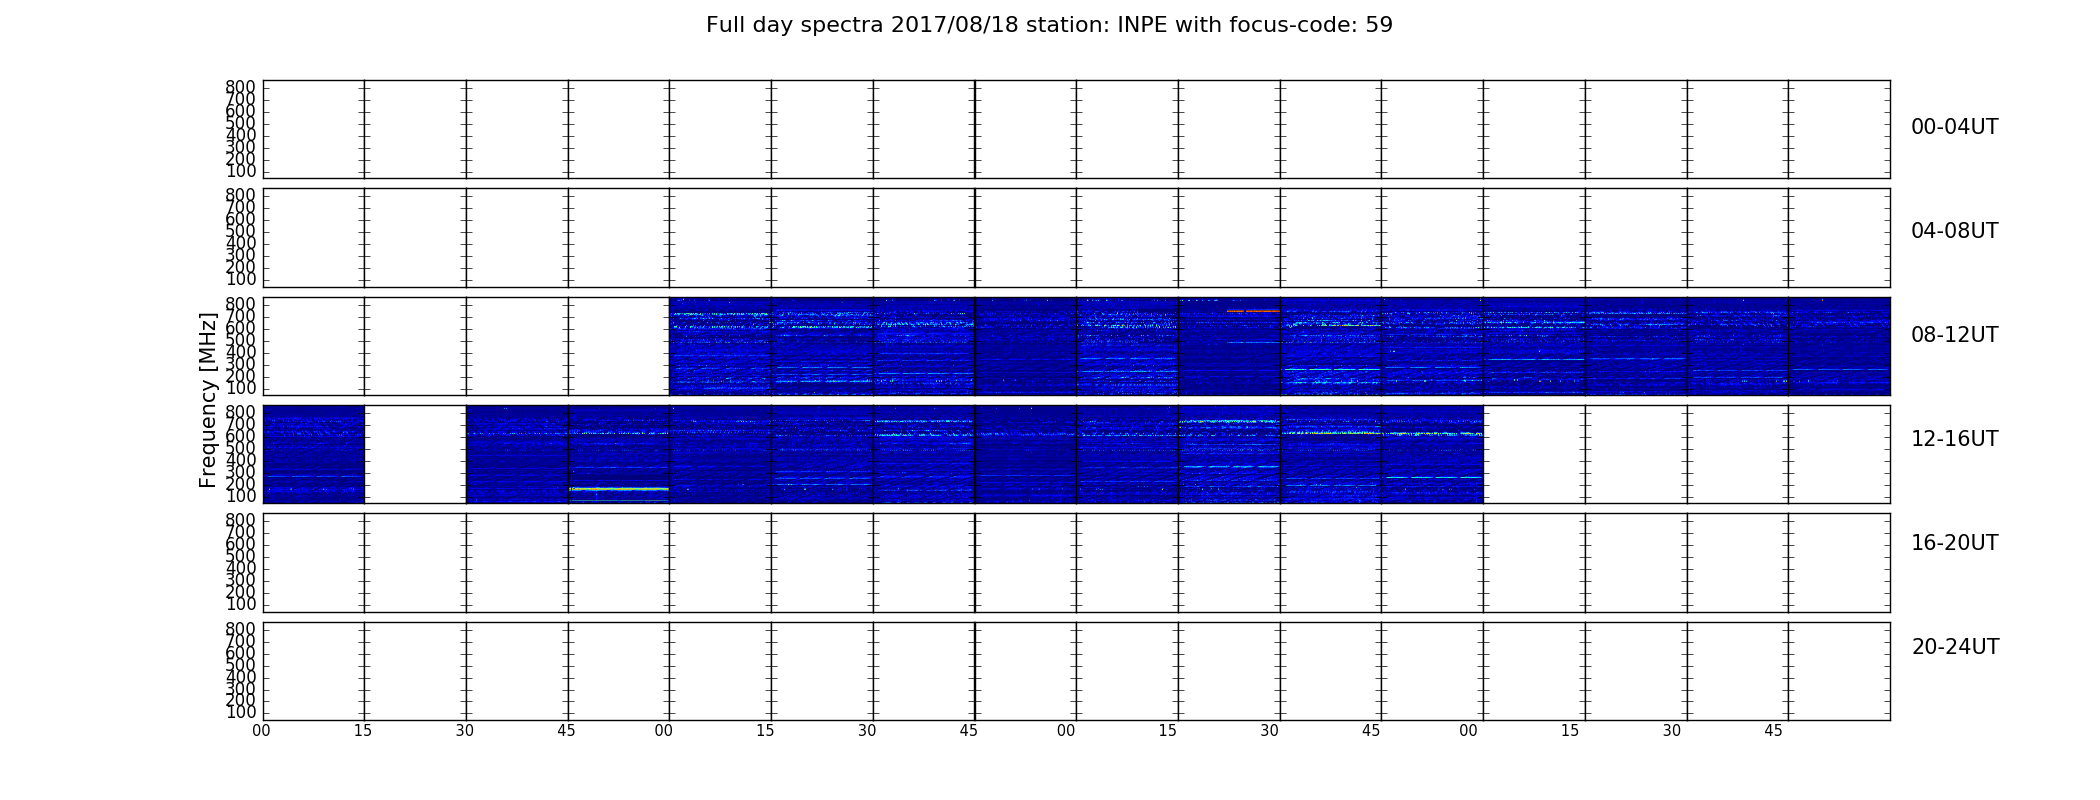Click the "Frequency [MHz]" y-axis label
This screenshot has height=800, width=2100.
click(208, 400)
